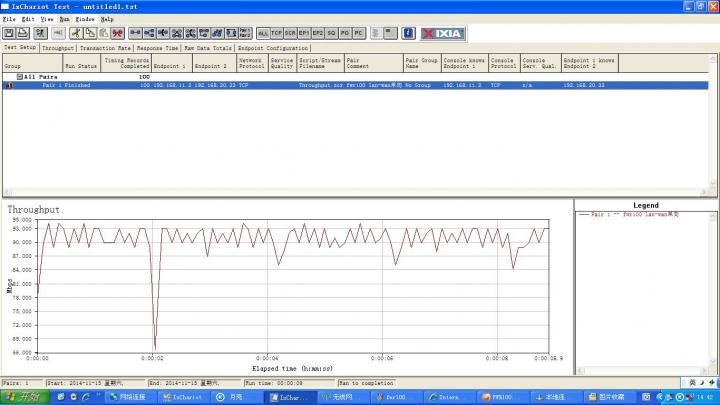
Task: Click the Copy toolbar icon
Action: [x=90, y=33]
